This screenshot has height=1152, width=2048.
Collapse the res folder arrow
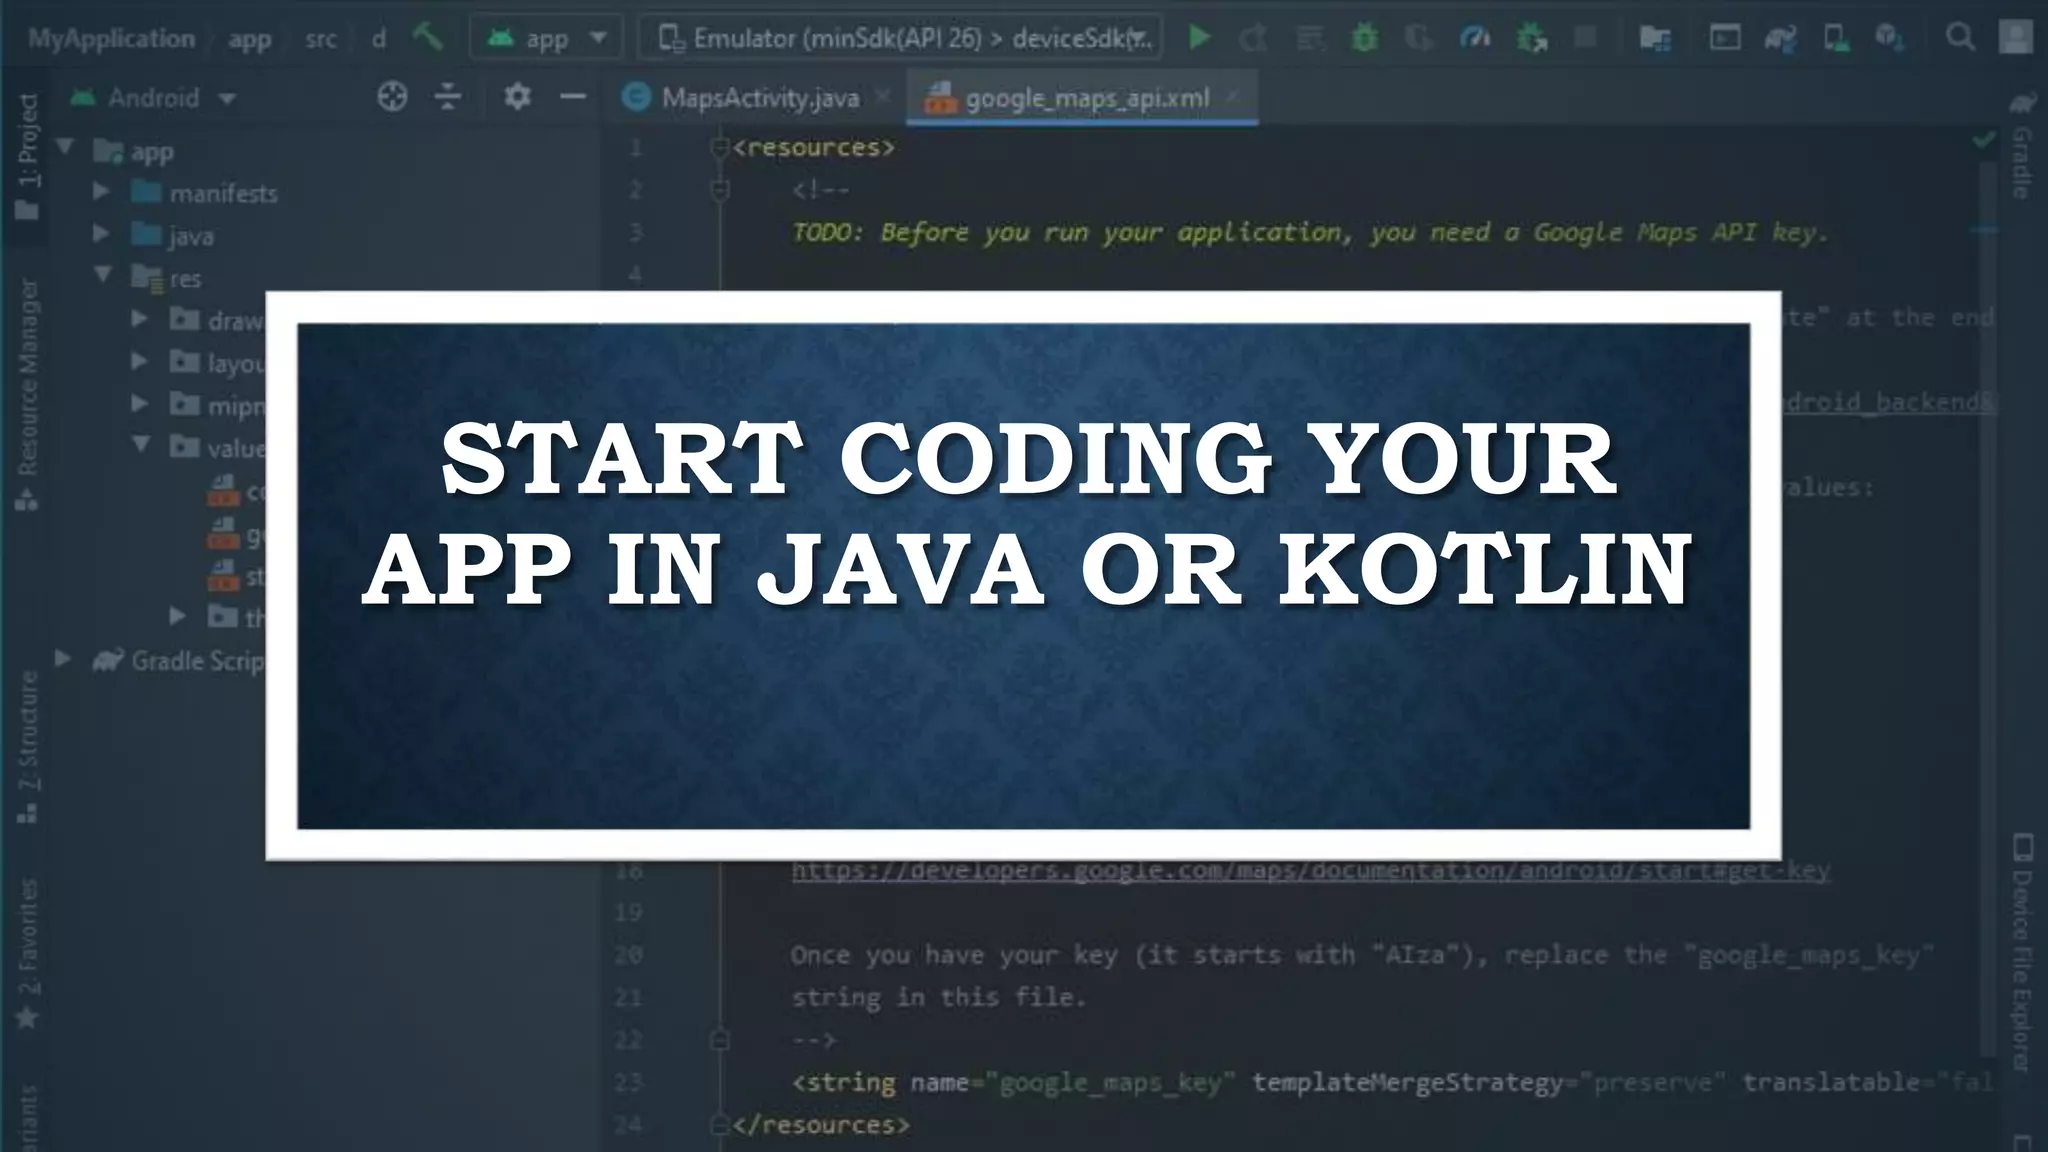pyautogui.click(x=103, y=274)
